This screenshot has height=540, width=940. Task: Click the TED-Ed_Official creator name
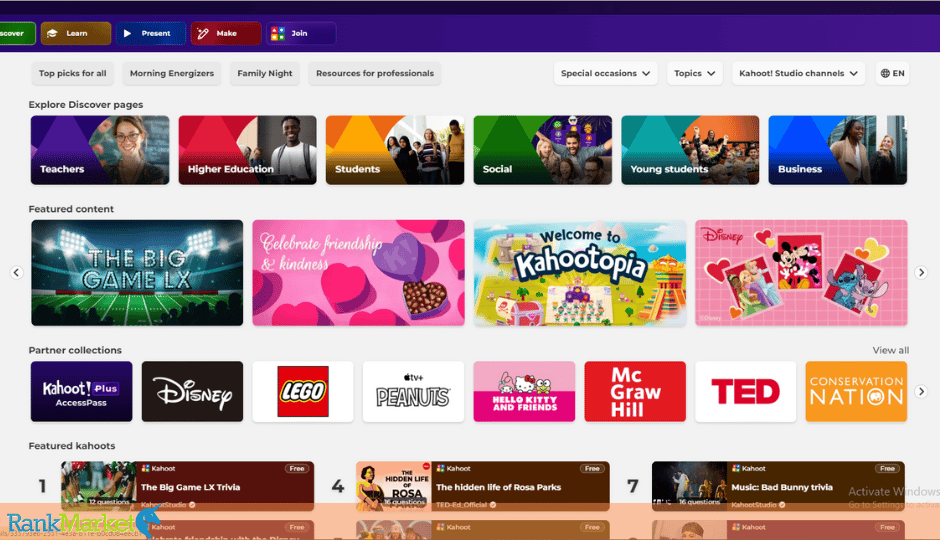coord(462,505)
